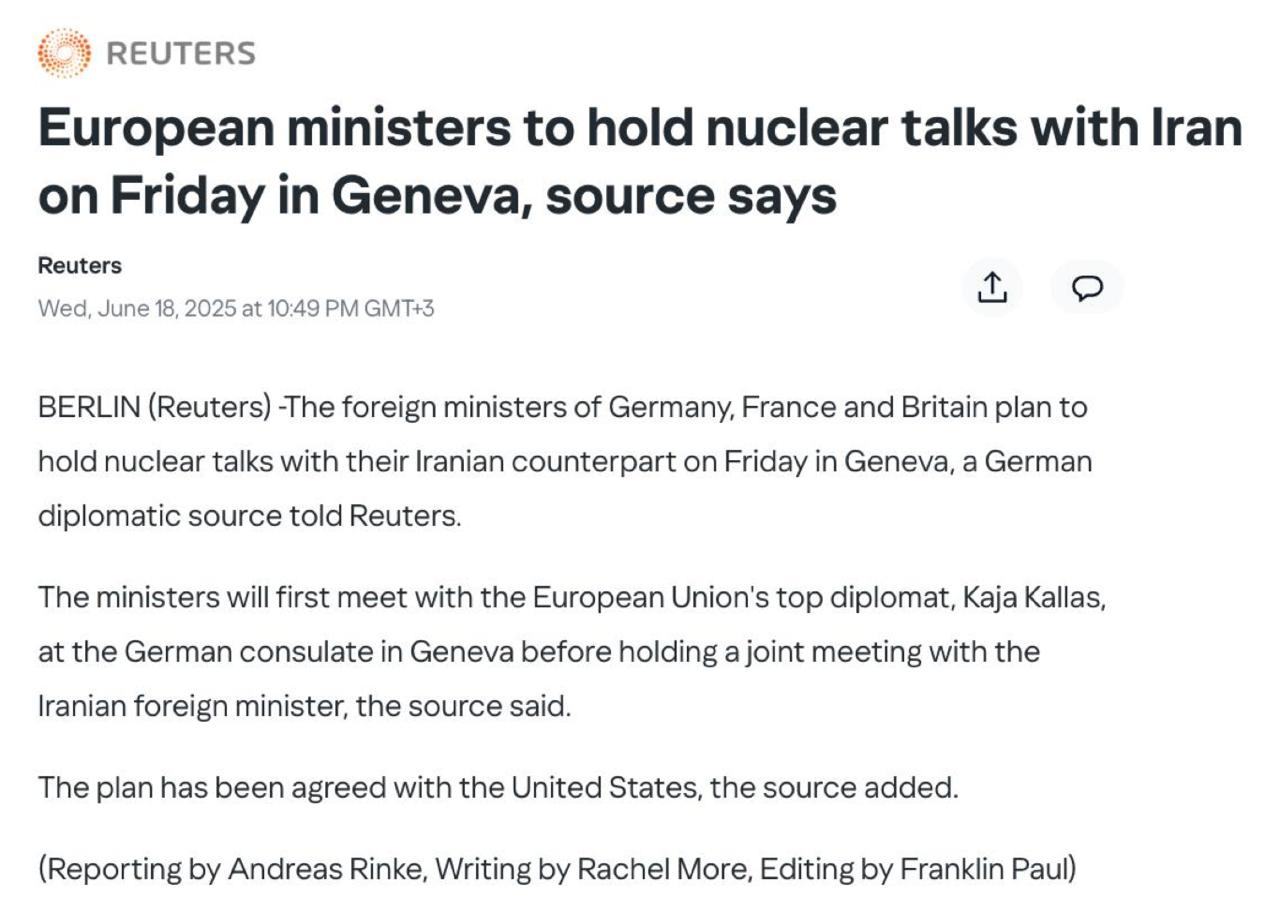Click 'GMT+3' timezone in the timestamp
Image resolution: width=1280 pixels, height=898 pixels.
point(400,308)
